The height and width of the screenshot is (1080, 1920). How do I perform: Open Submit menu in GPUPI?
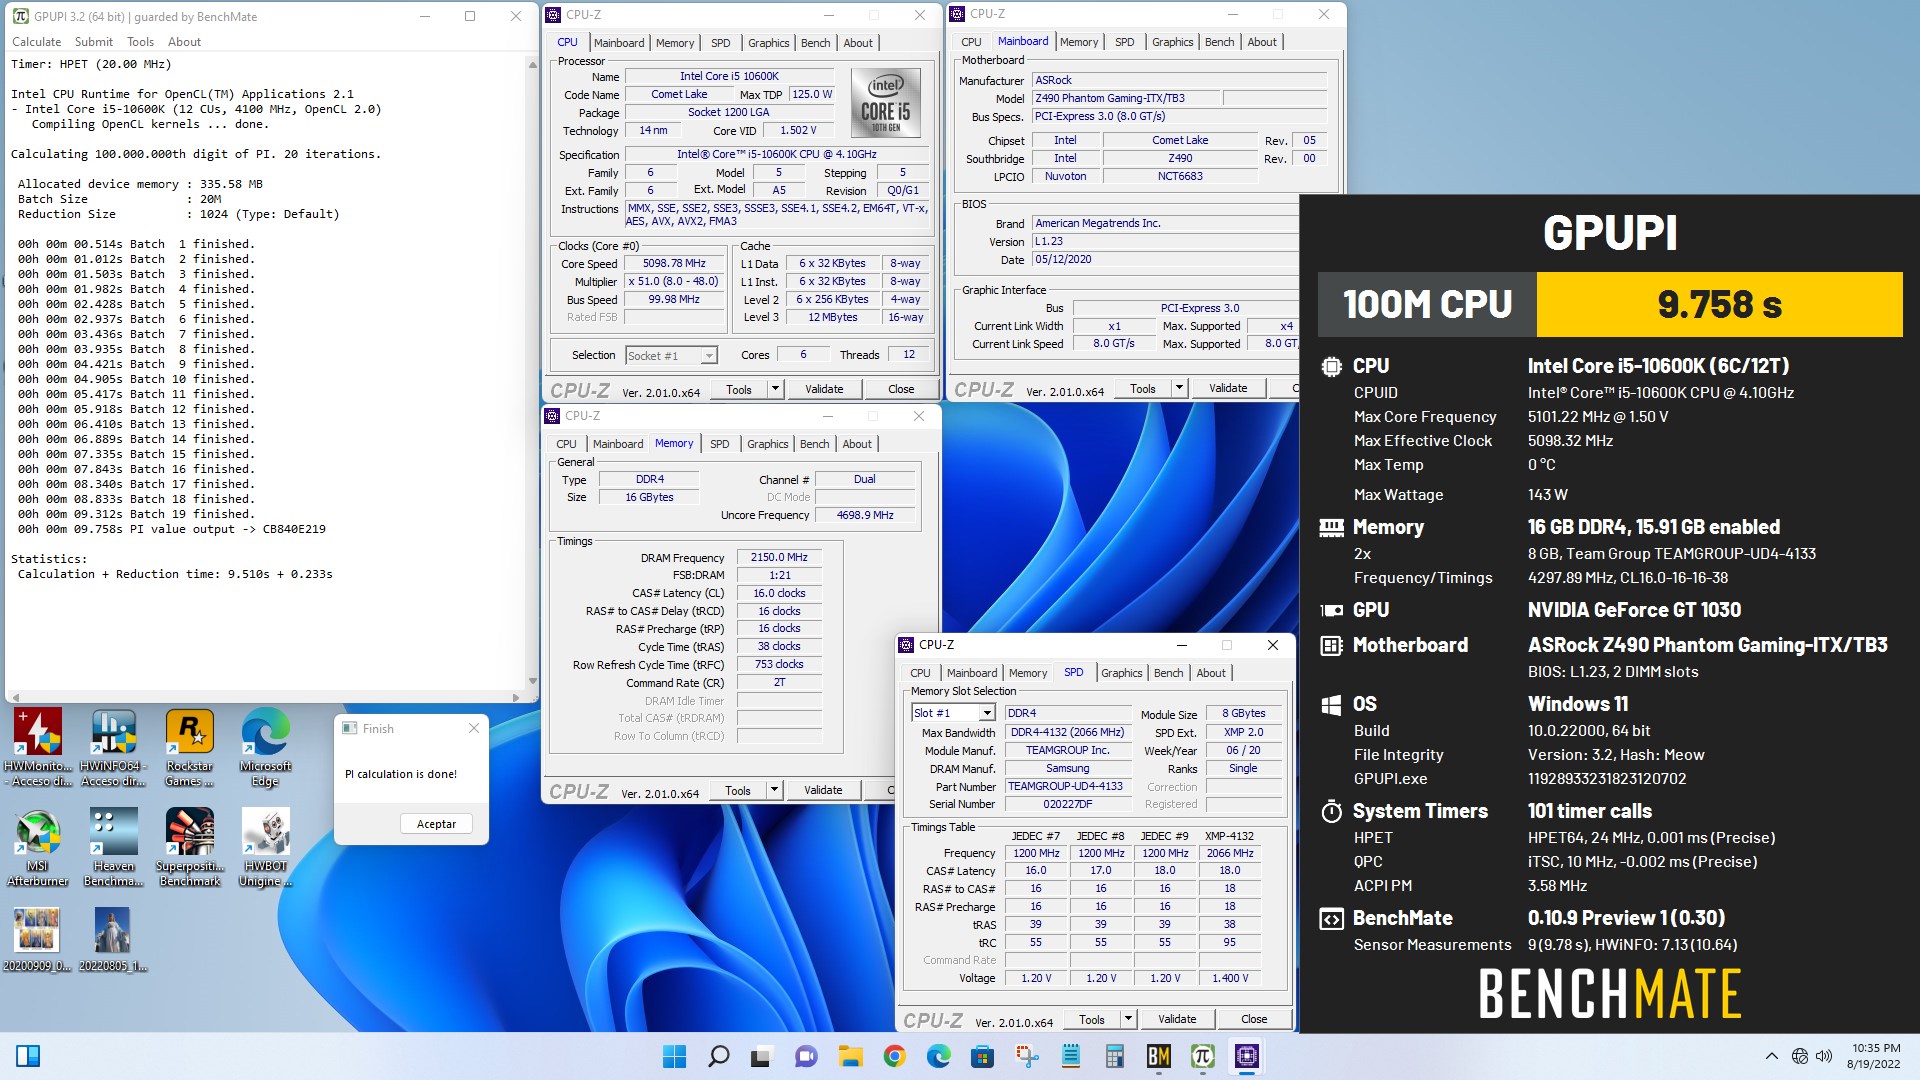93,42
